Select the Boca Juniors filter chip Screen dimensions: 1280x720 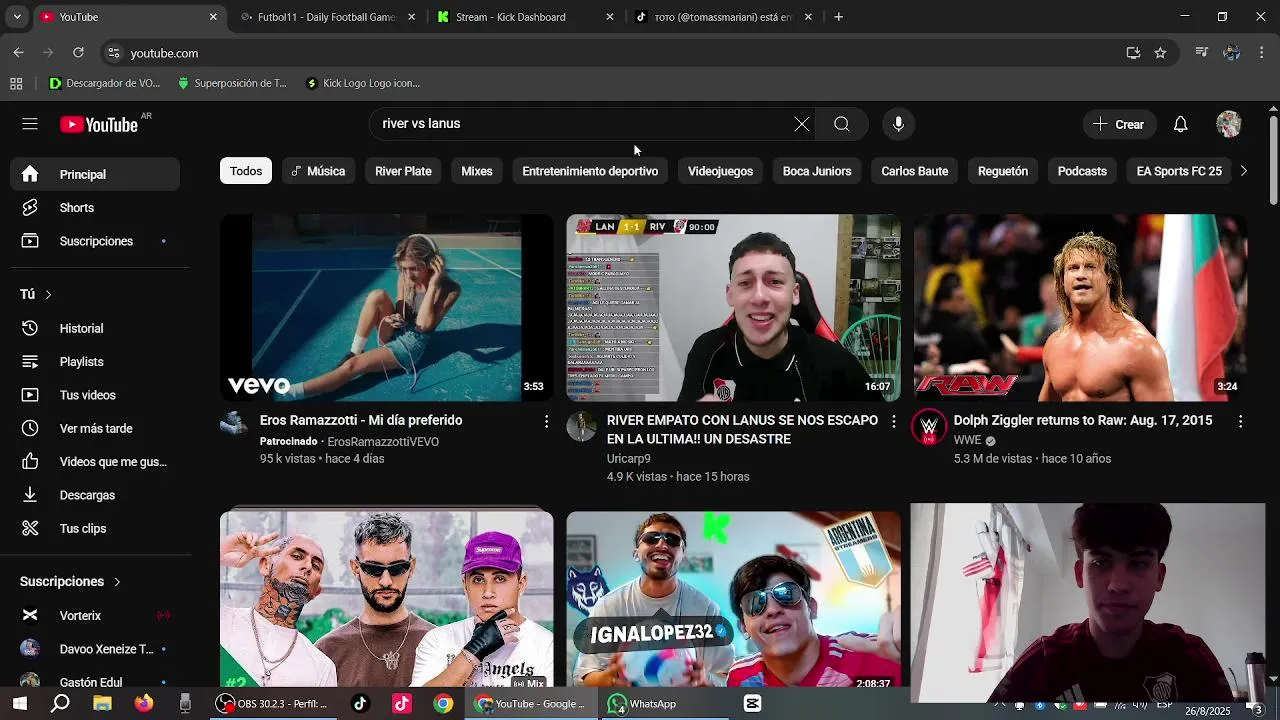tap(817, 171)
